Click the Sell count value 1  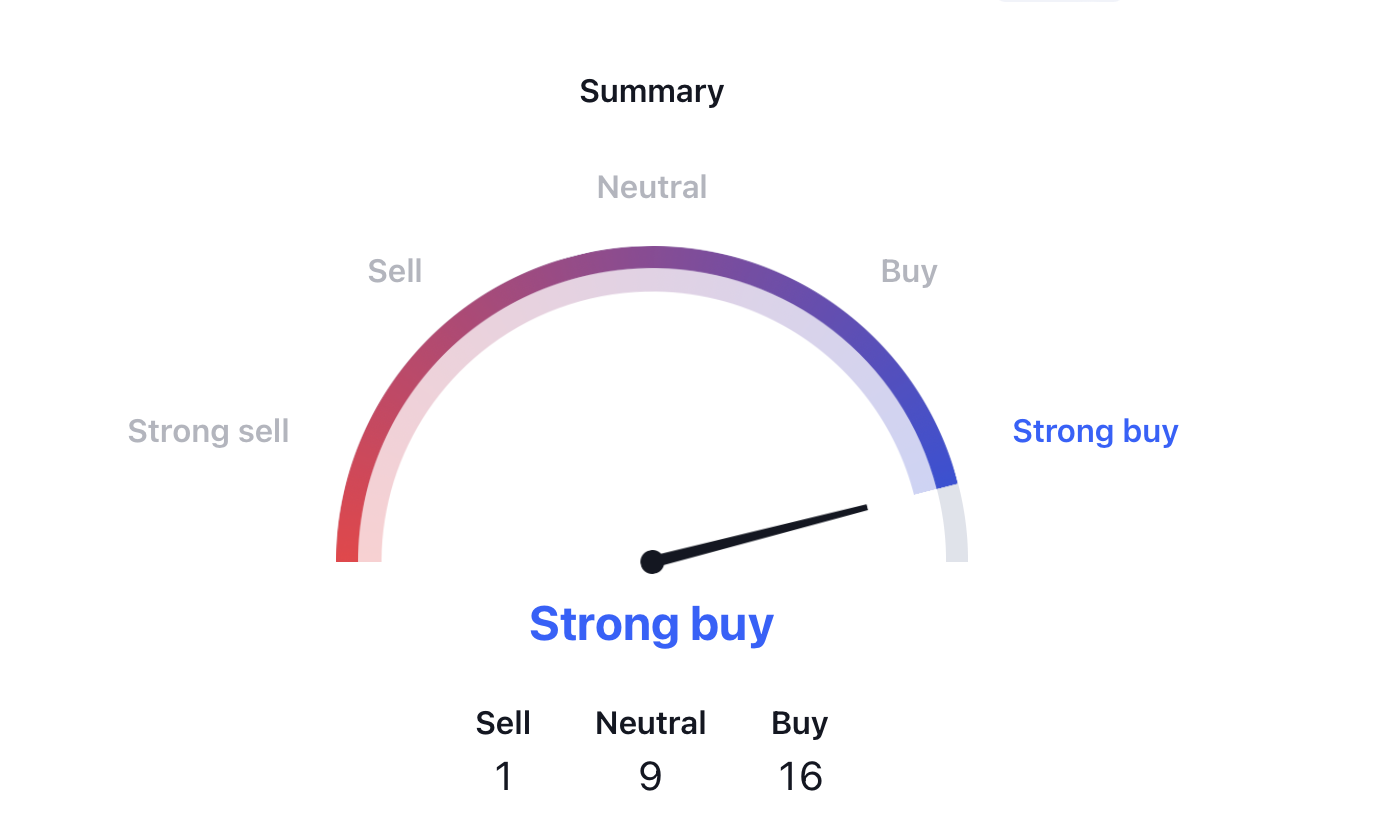(504, 777)
